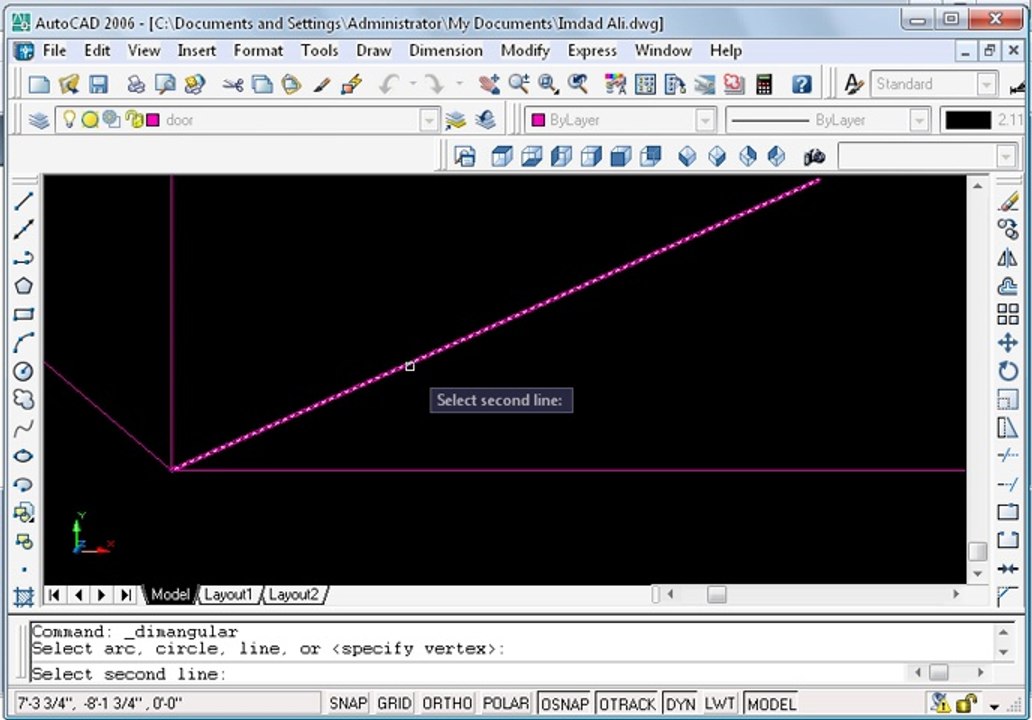This screenshot has height=720, width=1032.
Task: Switch to Layout2 tab
Action: 294,595
